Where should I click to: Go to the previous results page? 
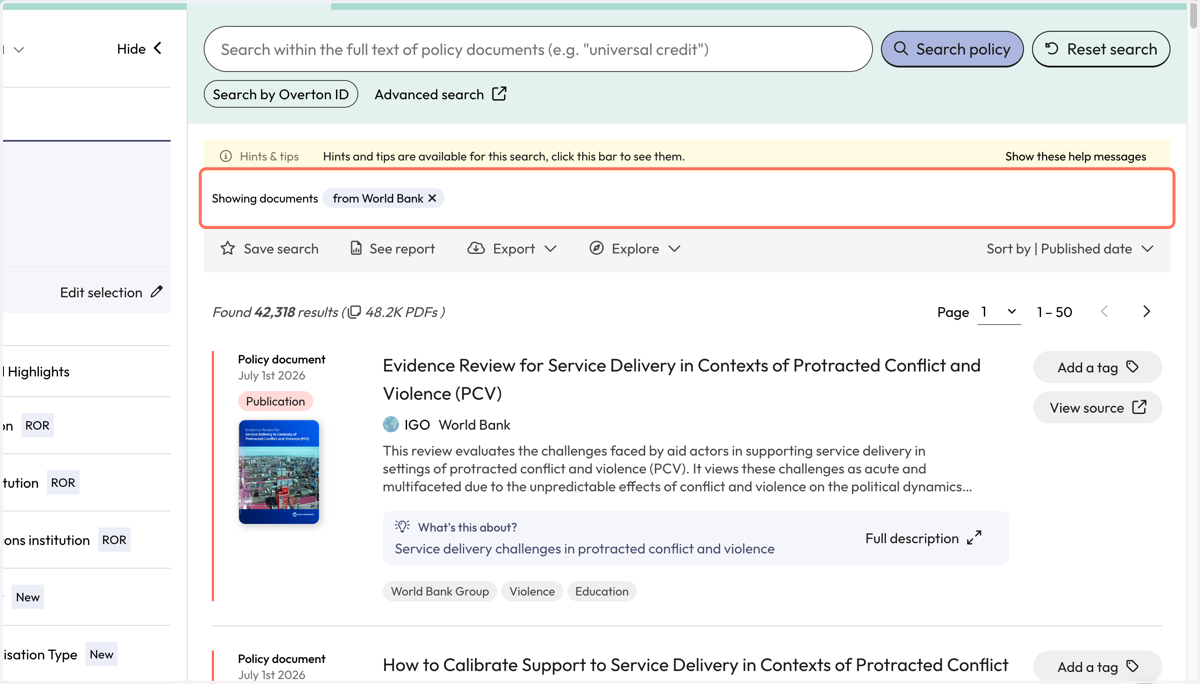[1105, 312]
